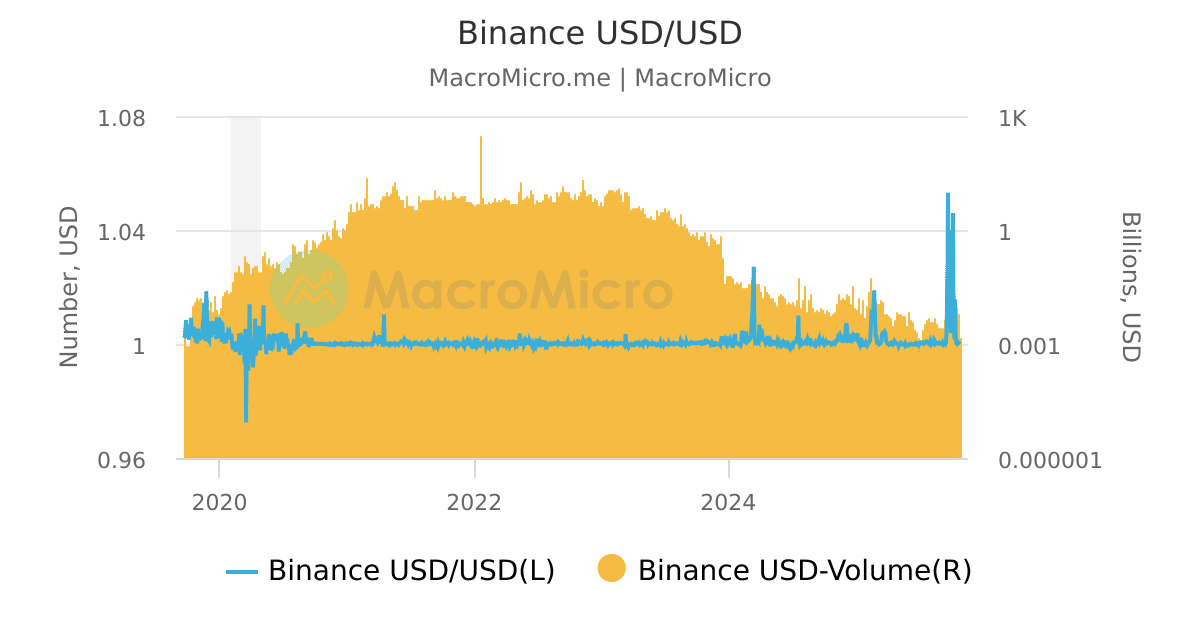
Task: Click the lowest price dip in 2020
Action: [246, 418]
